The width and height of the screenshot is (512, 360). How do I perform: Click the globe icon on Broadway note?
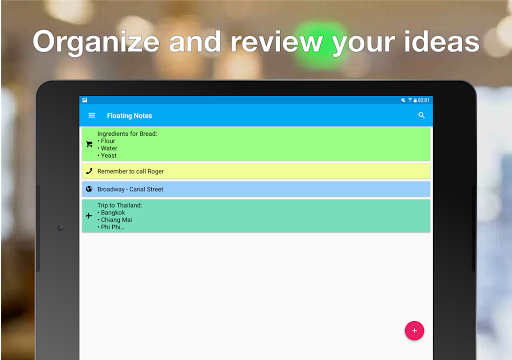[x=89, y=189]
